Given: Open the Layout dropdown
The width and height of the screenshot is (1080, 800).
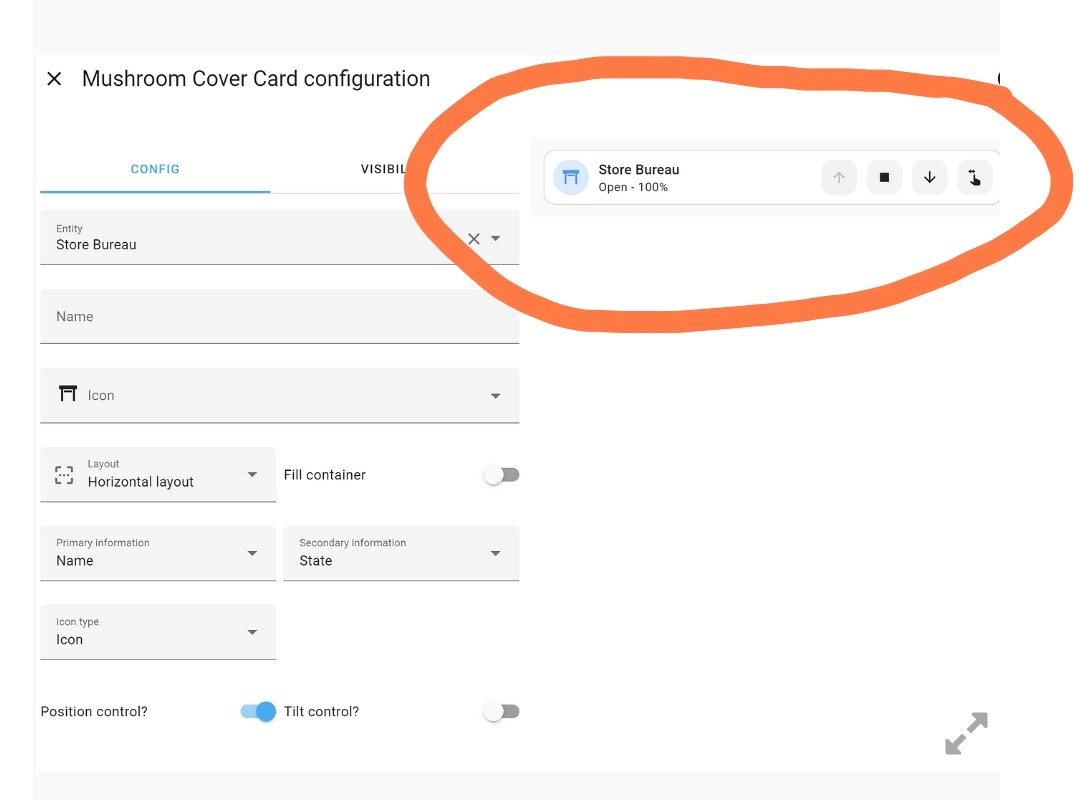Looking at the screenshot, I should coord(158,475).
